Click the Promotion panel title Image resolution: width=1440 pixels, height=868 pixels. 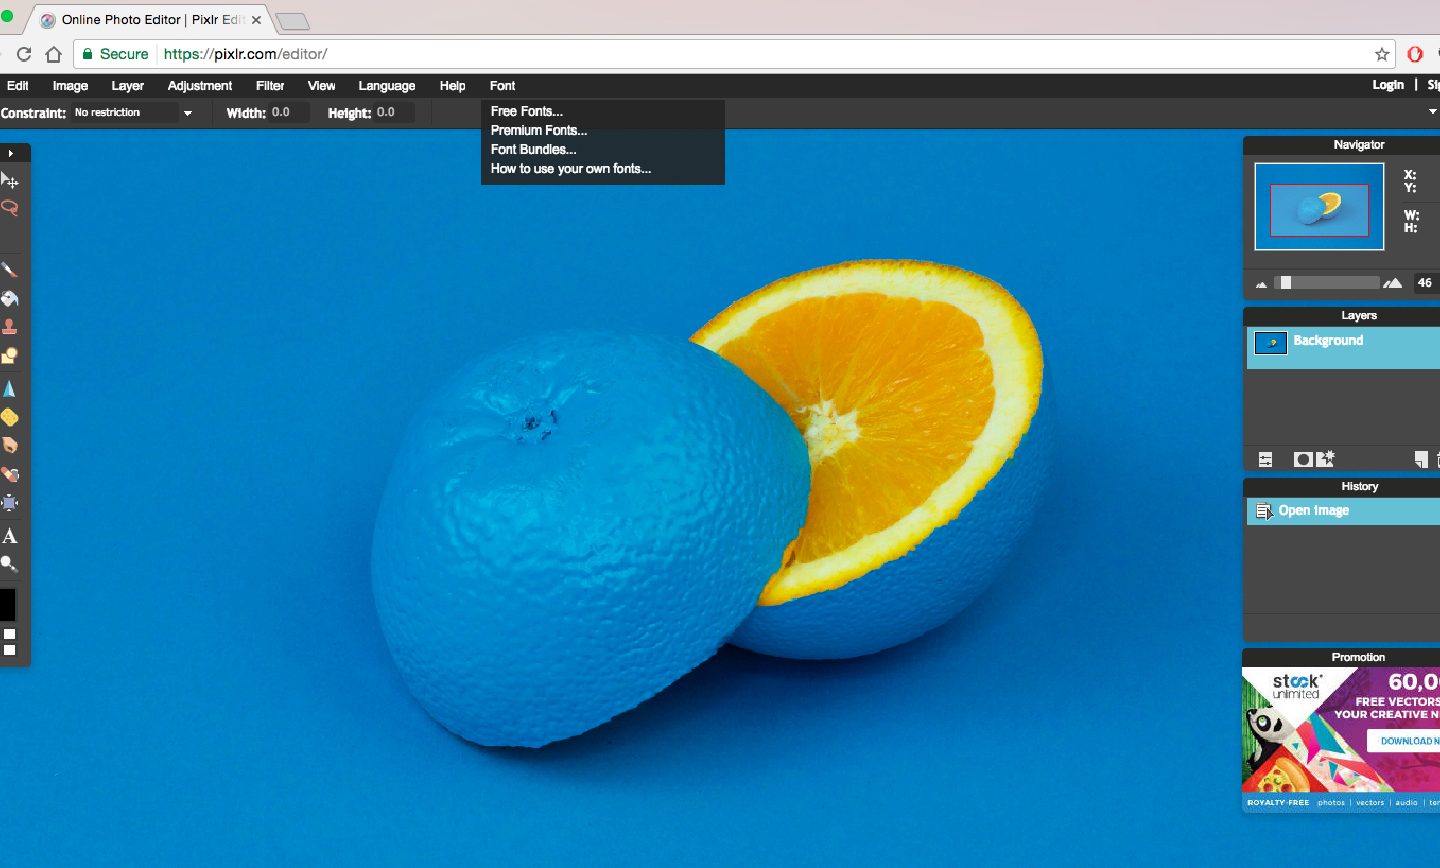point(1358,657)
